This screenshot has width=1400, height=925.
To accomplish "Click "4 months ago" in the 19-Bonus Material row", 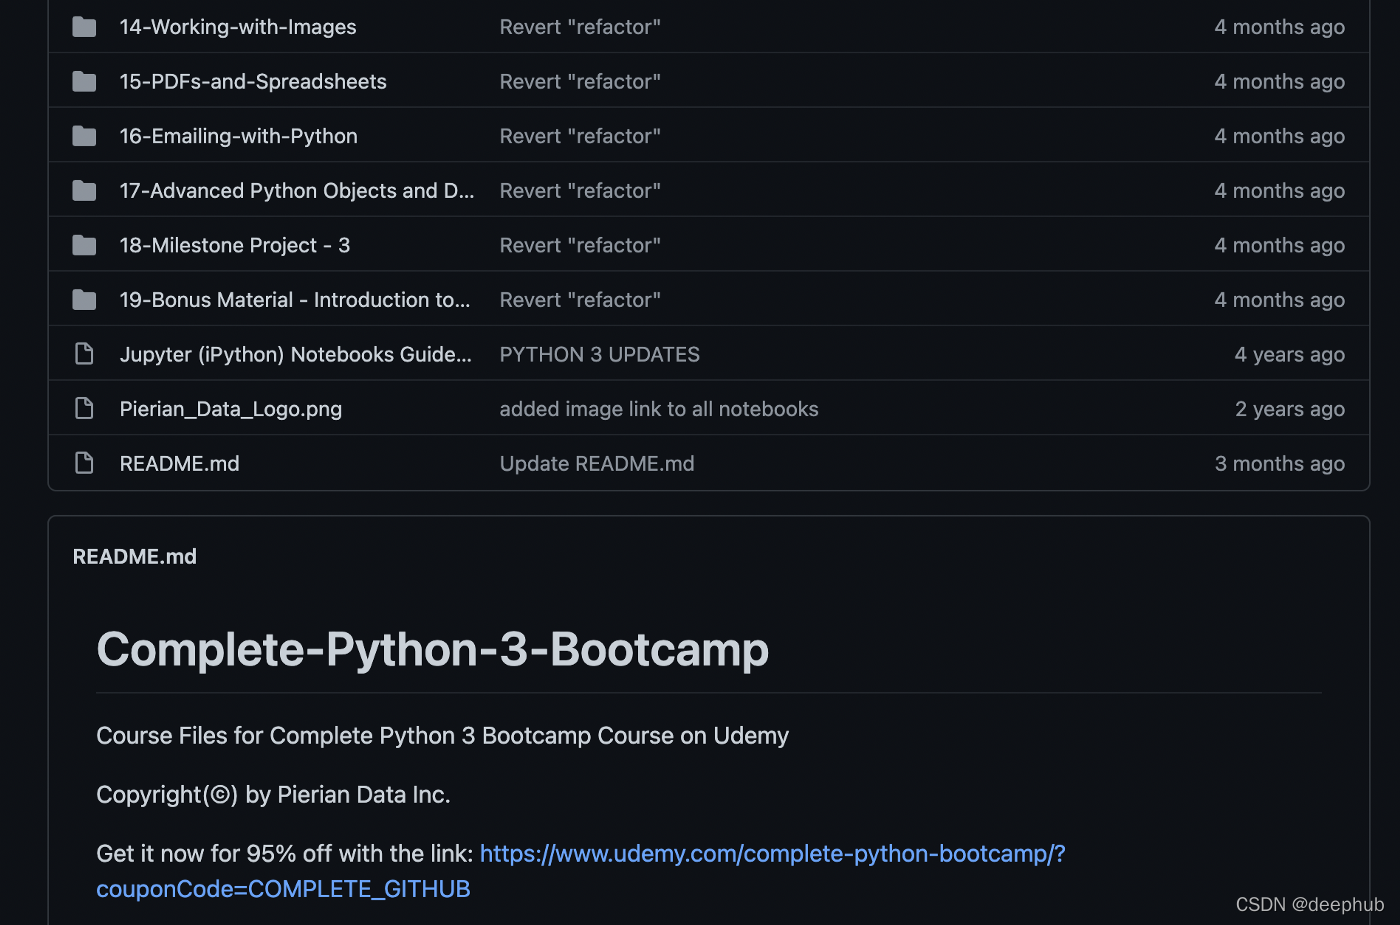I will (x=1280, y=300).
